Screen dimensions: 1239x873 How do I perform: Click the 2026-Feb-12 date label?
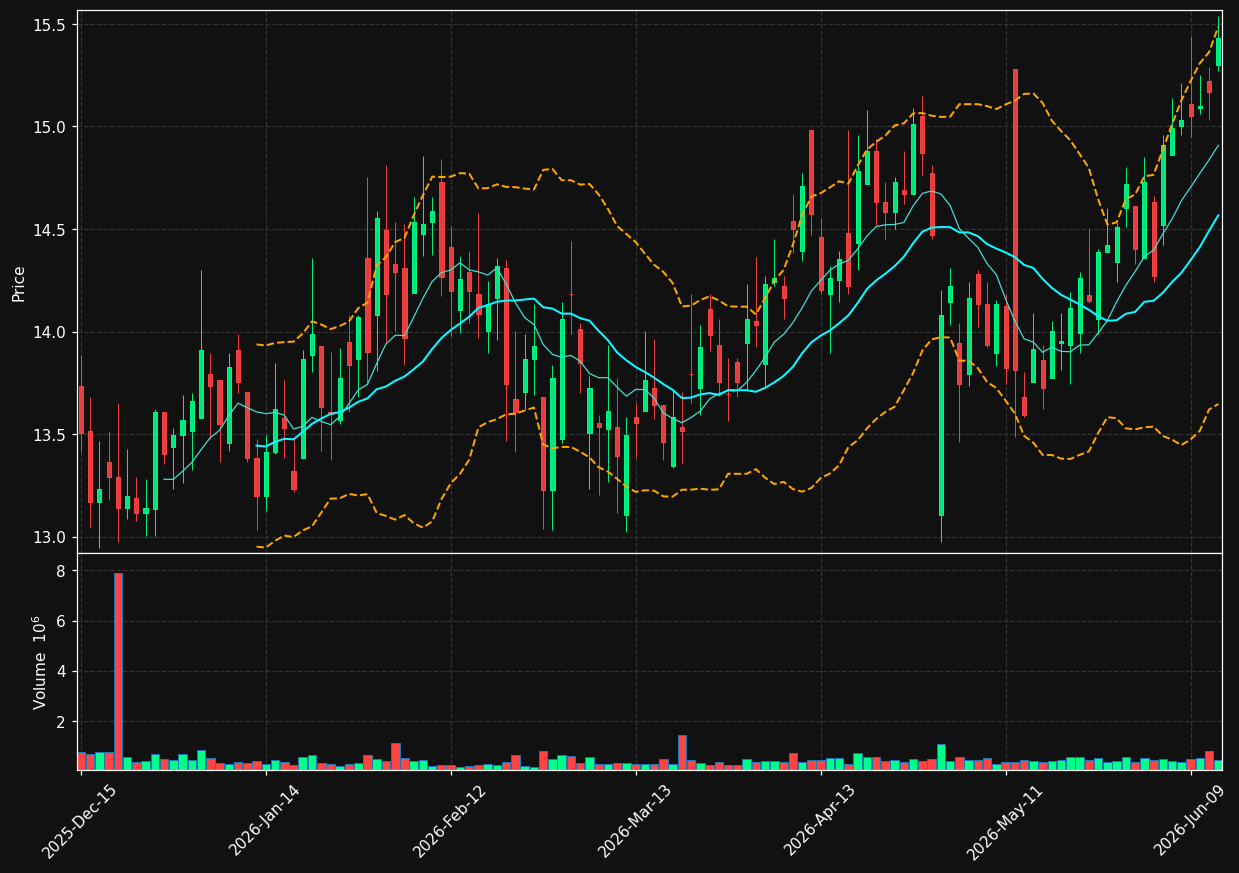coord(449,821)
